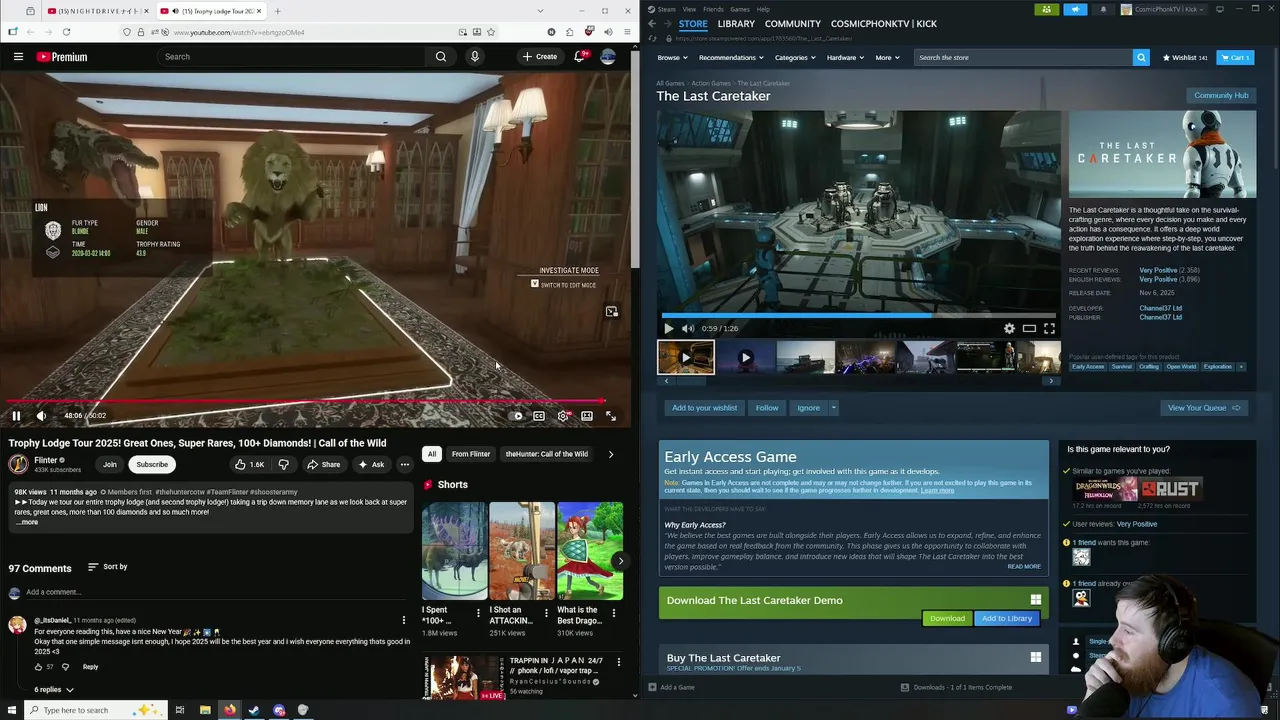Open more actions ellipsis under video
Screen dimensions: 1280x720
[404, 464]
